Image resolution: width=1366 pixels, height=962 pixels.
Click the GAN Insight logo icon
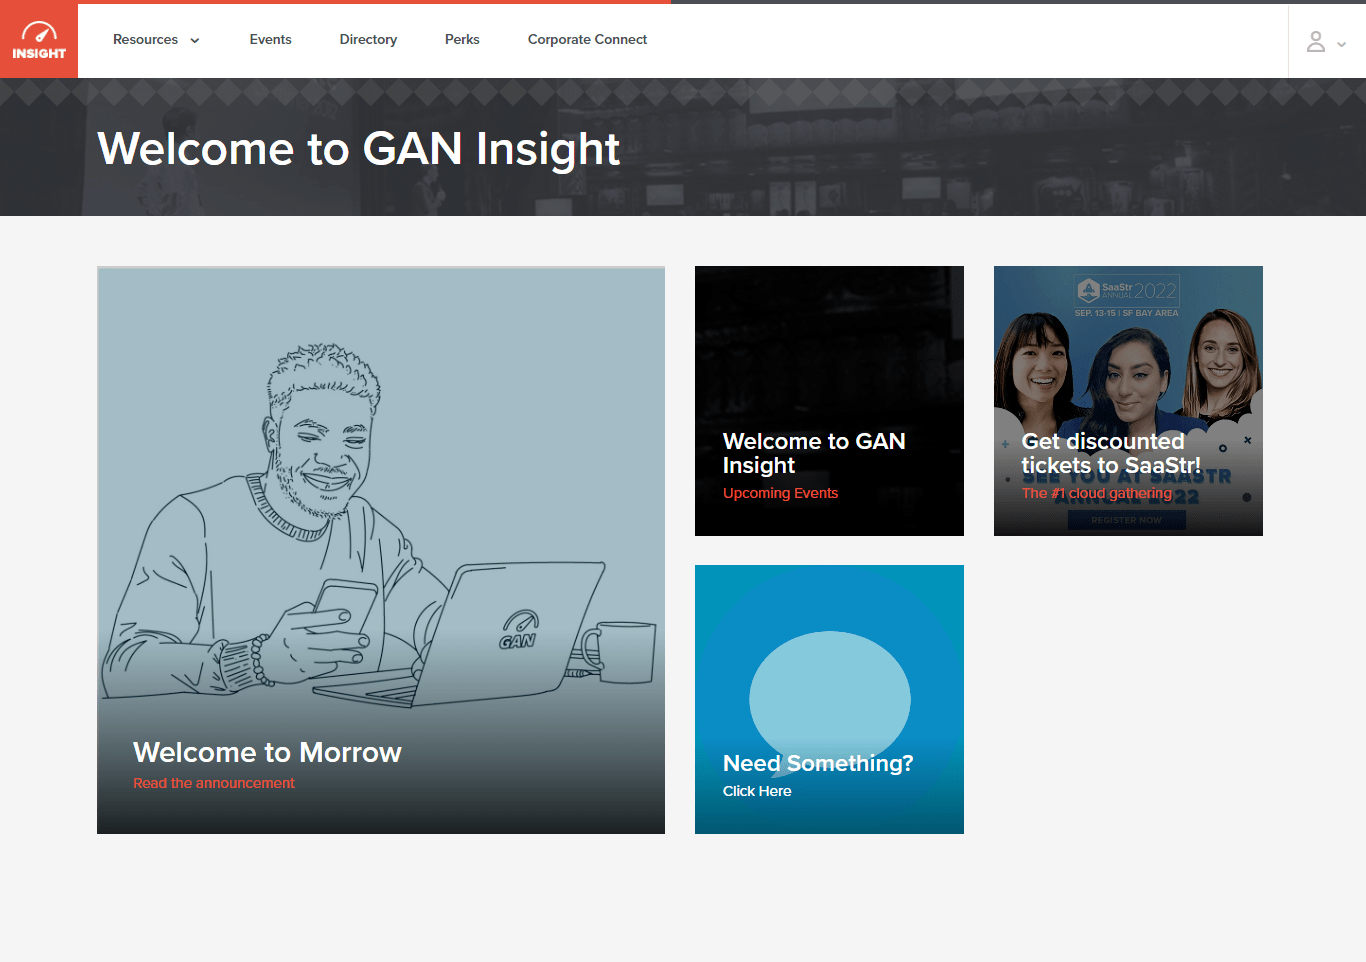click(39, 40)
